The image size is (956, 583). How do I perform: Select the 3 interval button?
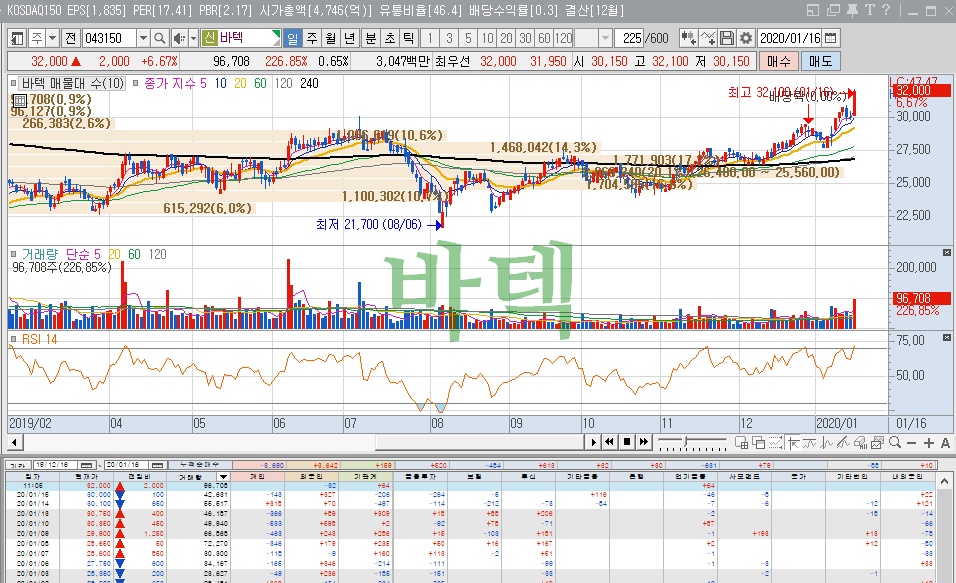point(449,38)
